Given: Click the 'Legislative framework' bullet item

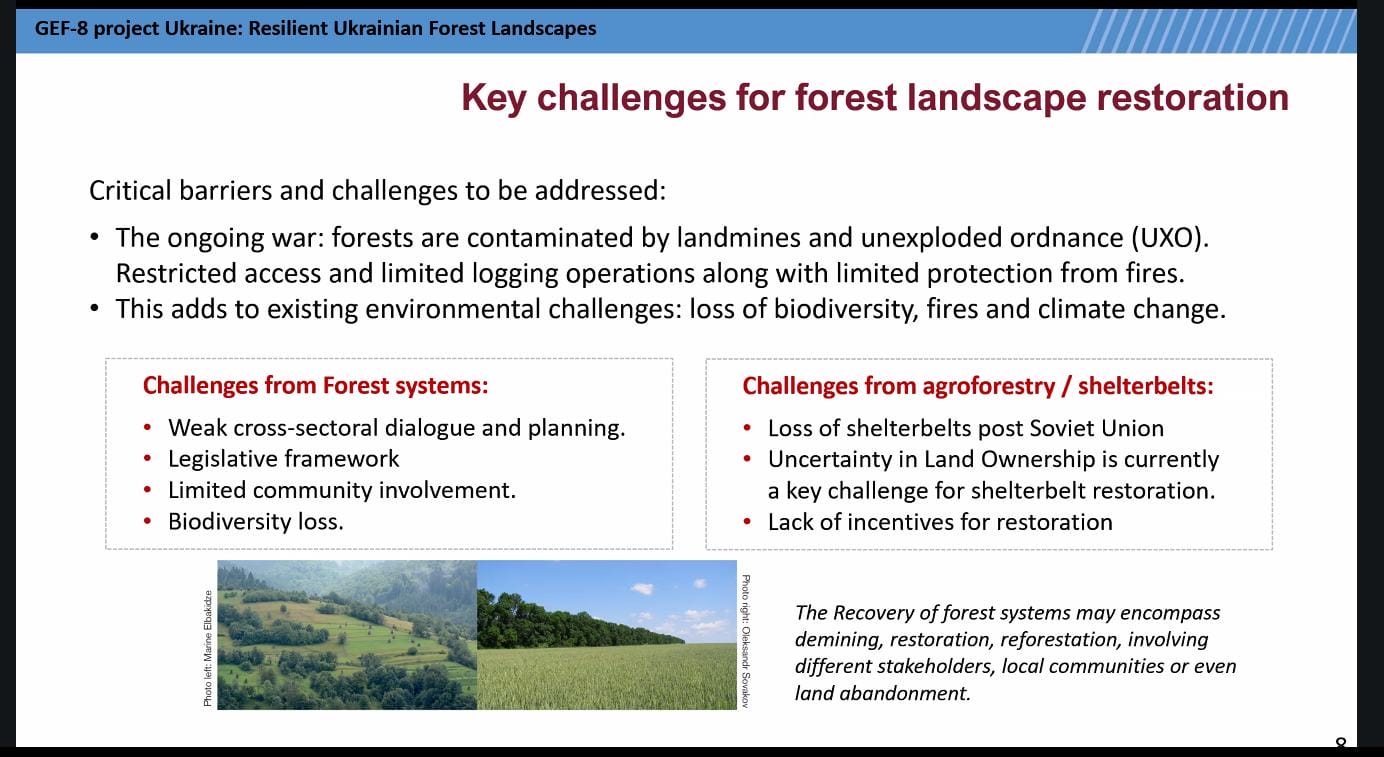Looking at the screenshot, I should [x=283, y=459].
